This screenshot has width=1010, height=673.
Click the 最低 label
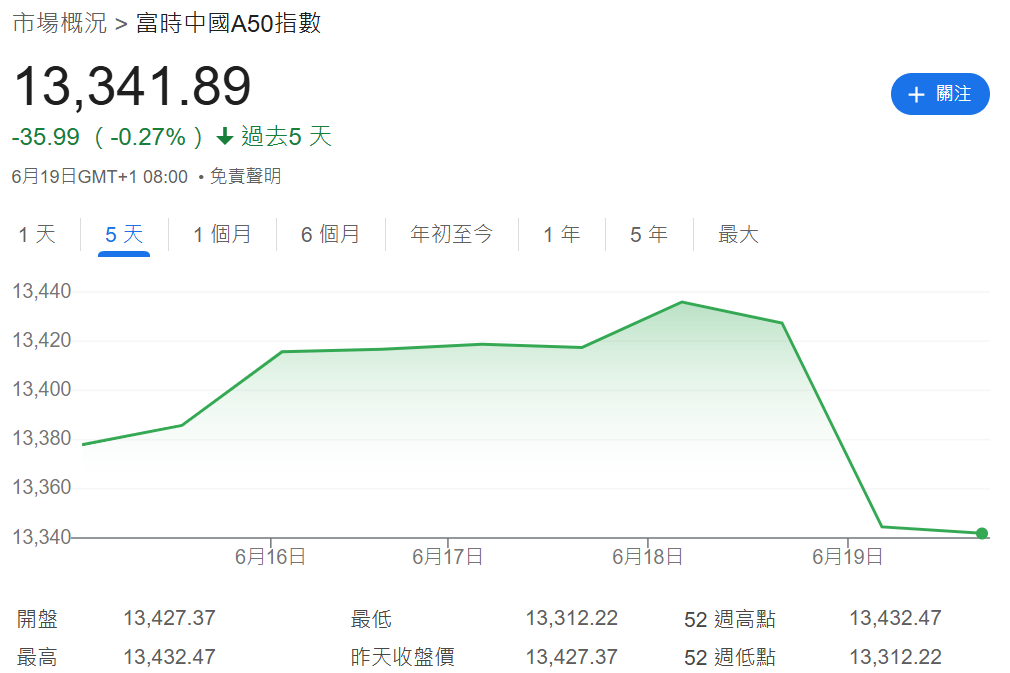(371, 619)
